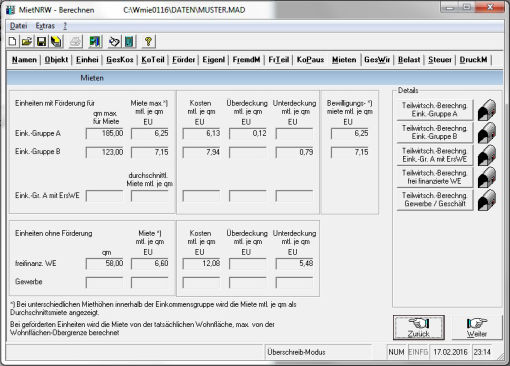Screen dimensions: 510x366
Task: Click Eink.-Gruppe A qm max field 185,00
Action: (105, 133)
